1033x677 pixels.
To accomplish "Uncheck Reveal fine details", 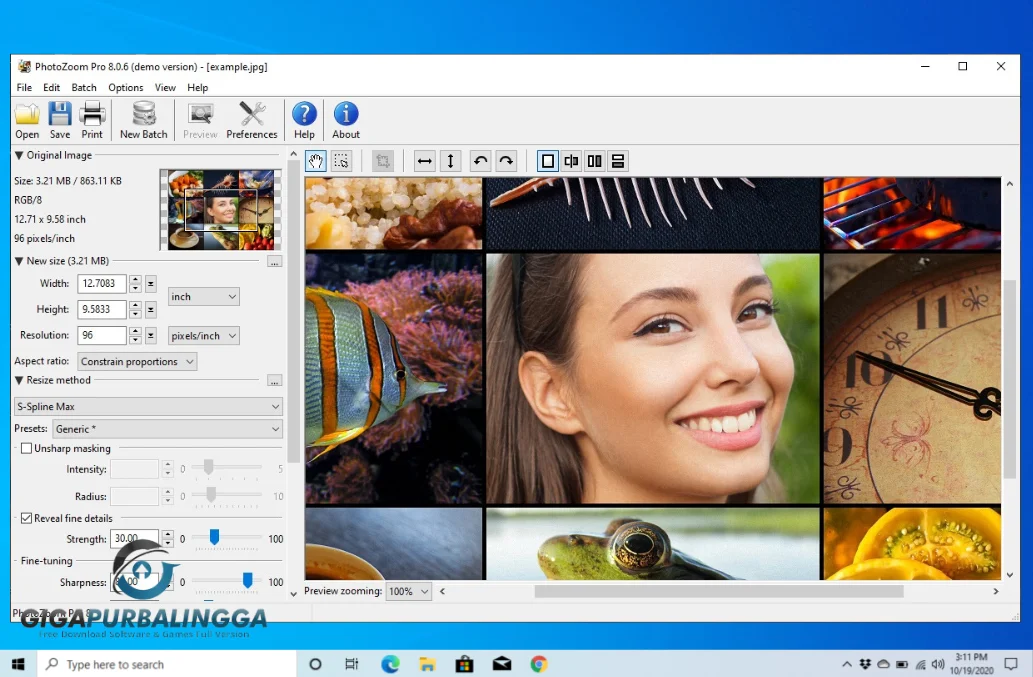I will [x=27, y=518].
